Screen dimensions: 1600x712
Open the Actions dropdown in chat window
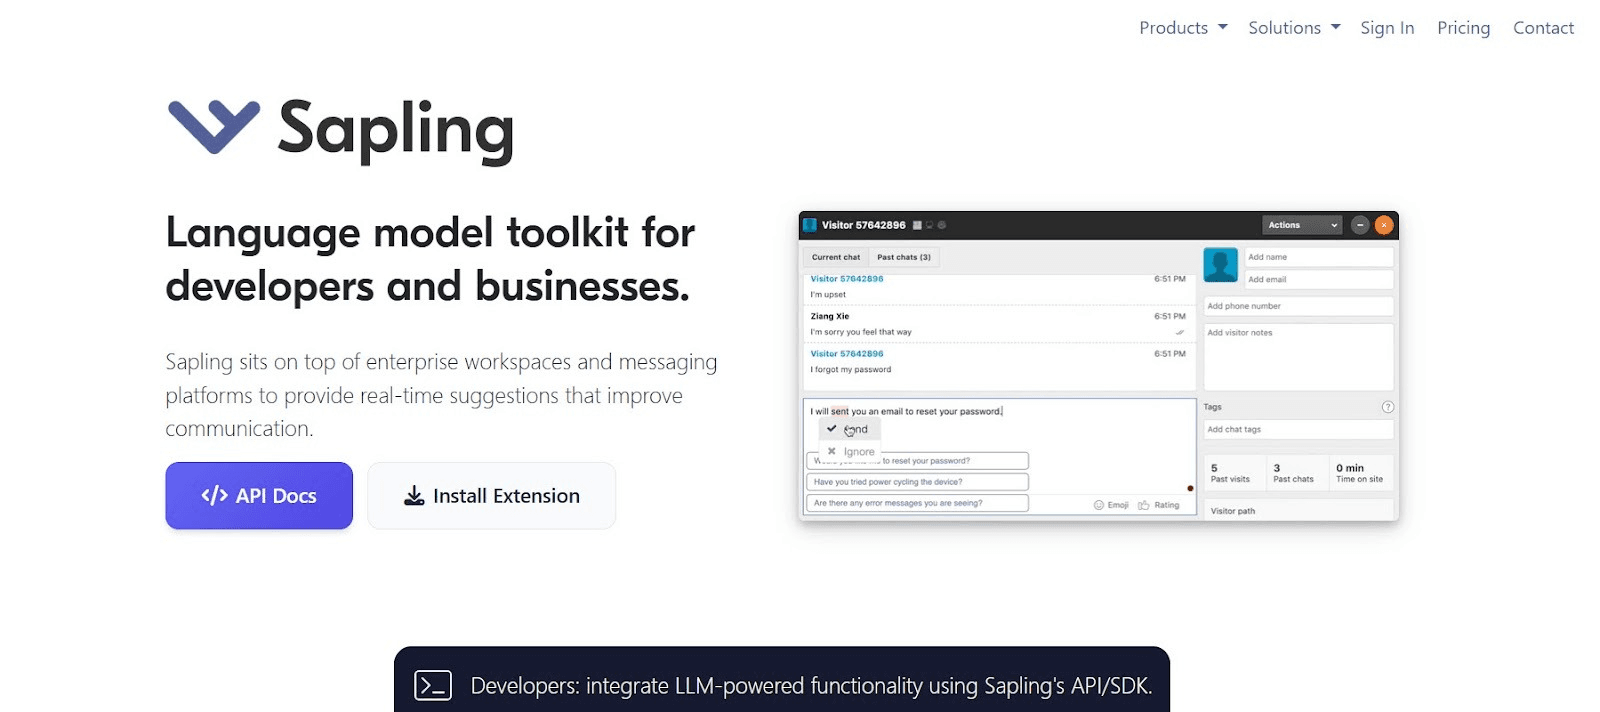pyautogui.click(x=1301, y=225)
